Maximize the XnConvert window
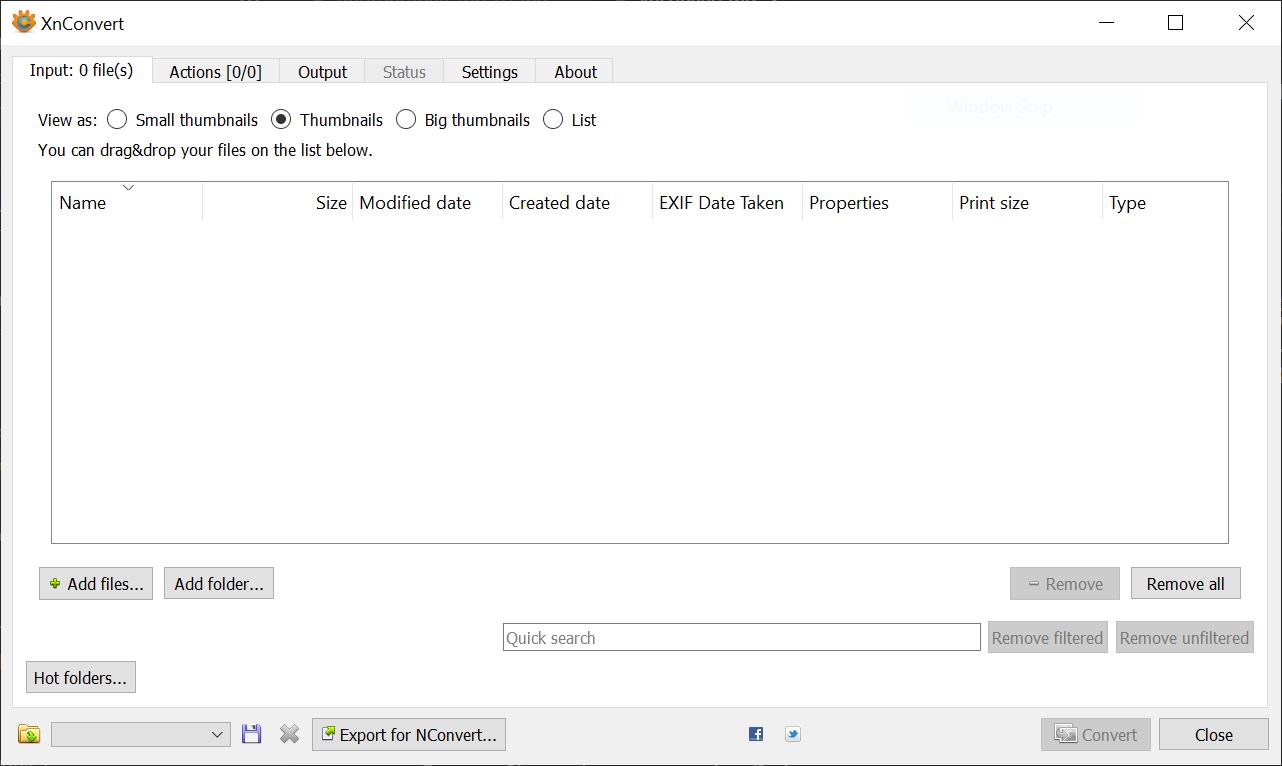This screenshot has width=1282, height=766. pyautogui.click(x=1176, y=22)
